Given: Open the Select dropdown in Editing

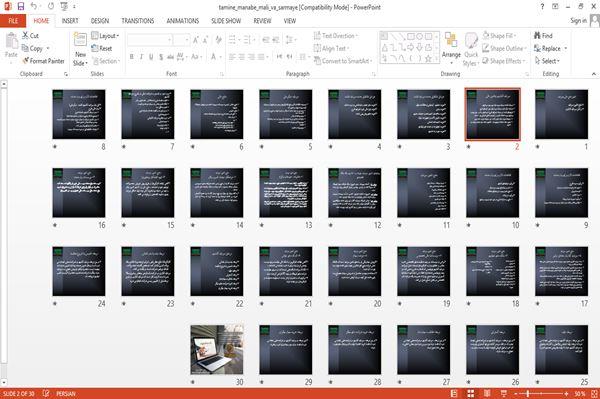Looking at the screenshot, I should 548,61.
